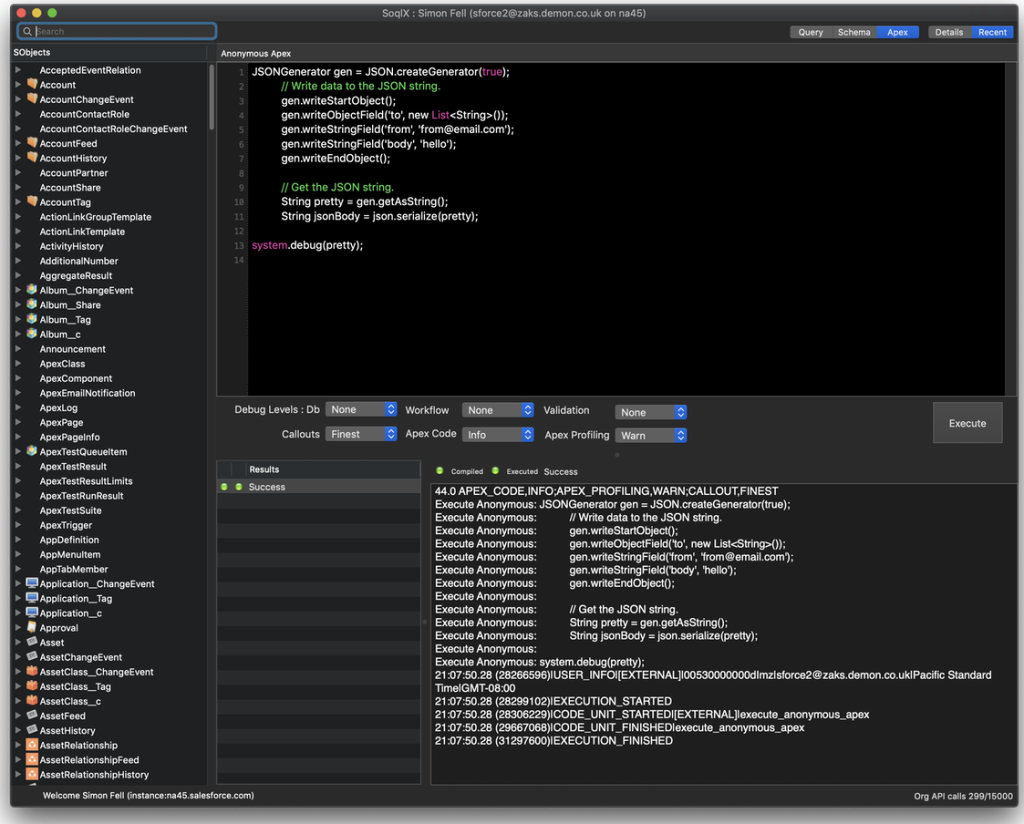Toggle the Recent panel button
The height and width of the screenshot is (824, 1024).
[x=992, y=32]
